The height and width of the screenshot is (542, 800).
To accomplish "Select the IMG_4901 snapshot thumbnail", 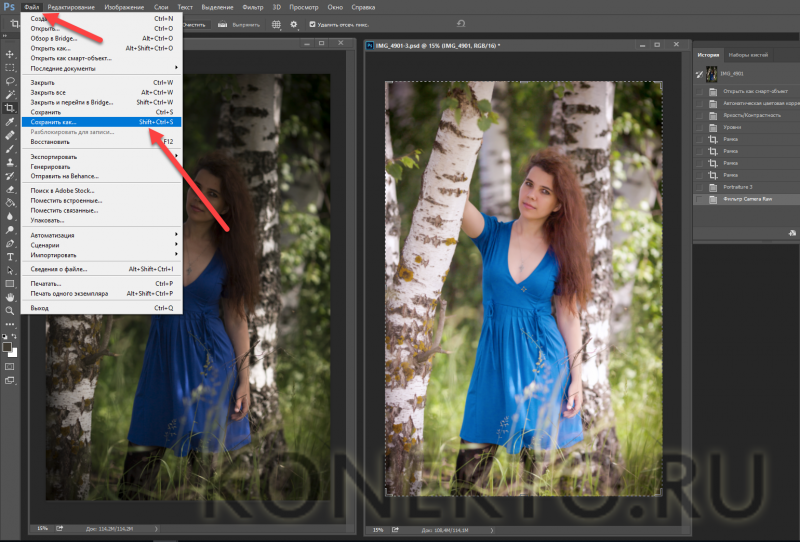I will point(711,74).
